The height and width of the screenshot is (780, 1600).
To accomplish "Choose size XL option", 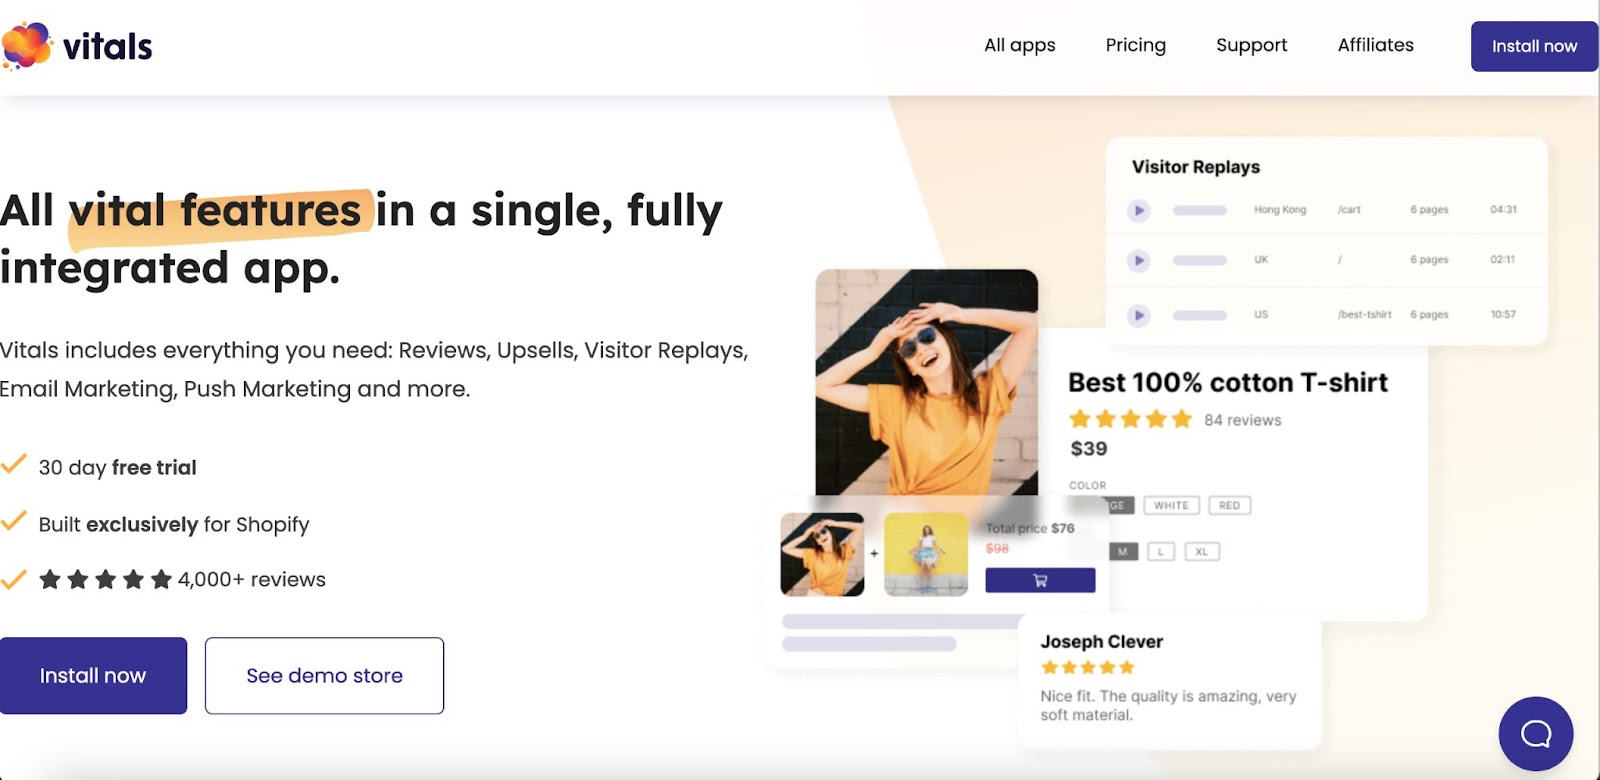I will (1201, 552).
